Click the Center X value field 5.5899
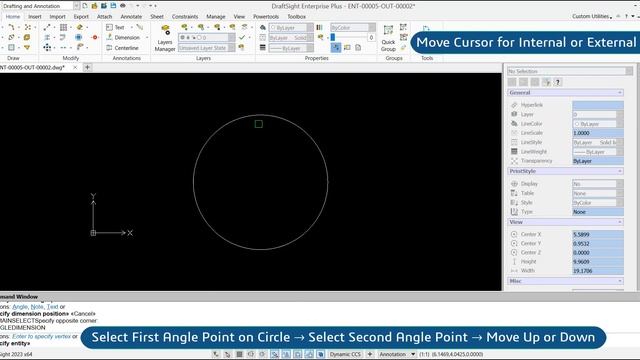Viewport: 640px width, 360px height. pyautogui.click(x=598, y=234)
